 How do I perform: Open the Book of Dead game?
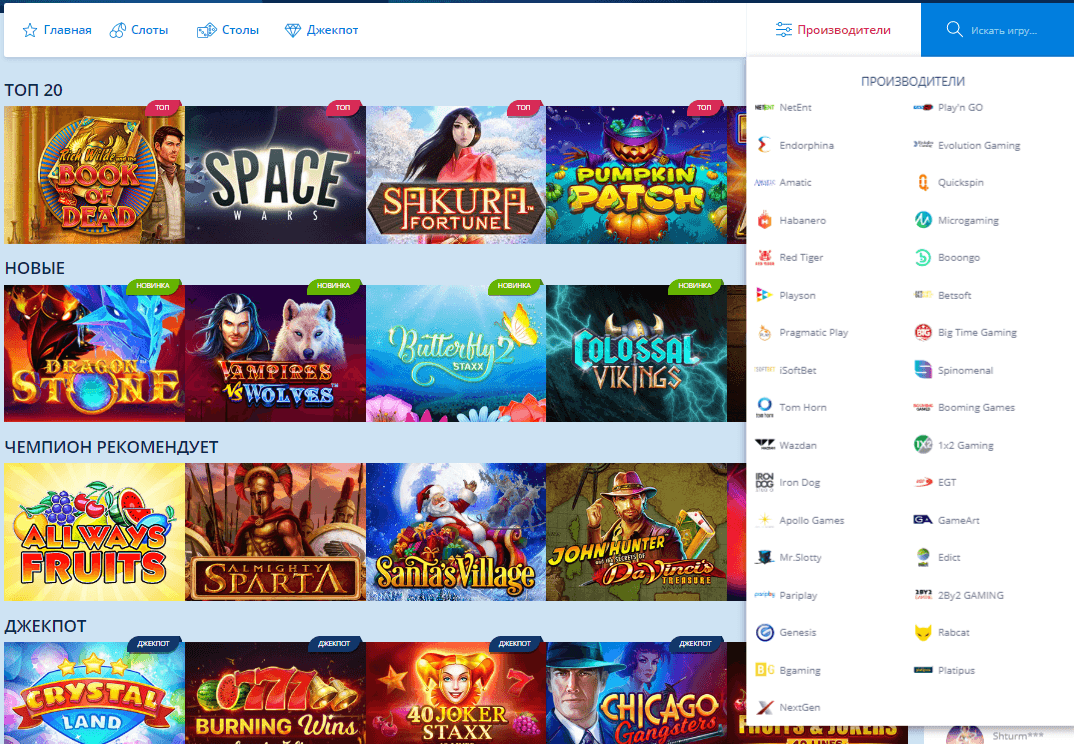tap(94, 175)
